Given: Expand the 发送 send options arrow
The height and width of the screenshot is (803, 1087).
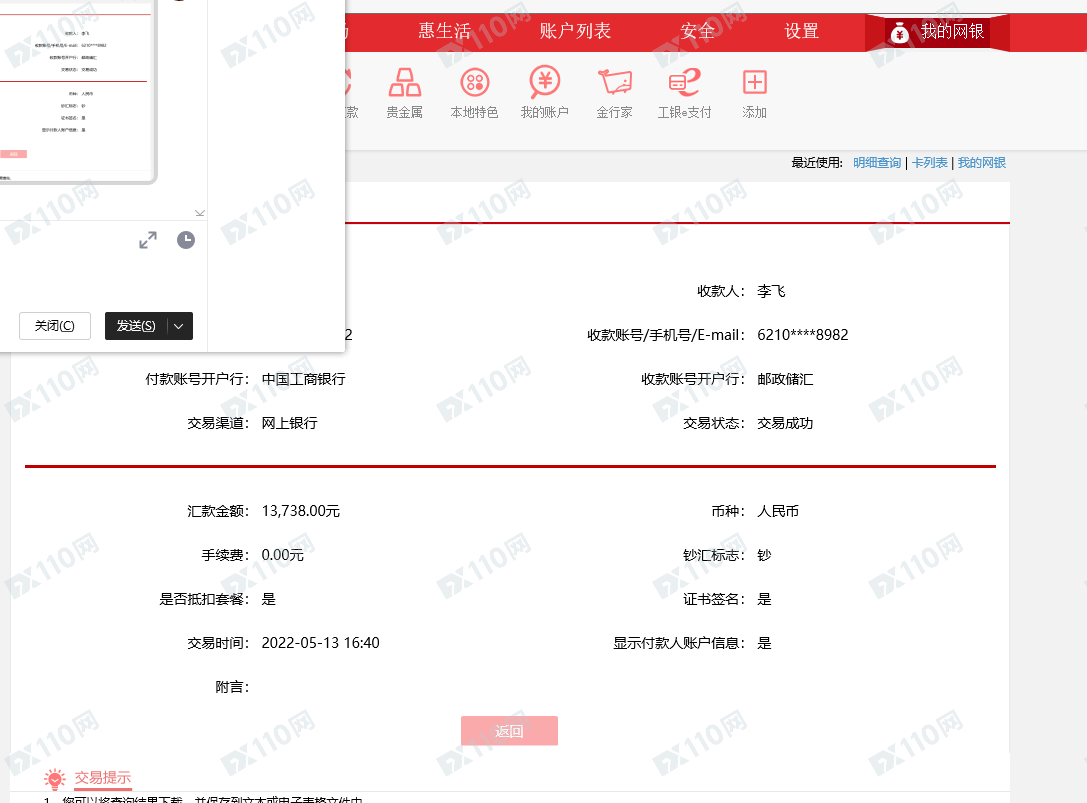Looking at the screenshot, I should pyautogui.click(x=179, y=326).
